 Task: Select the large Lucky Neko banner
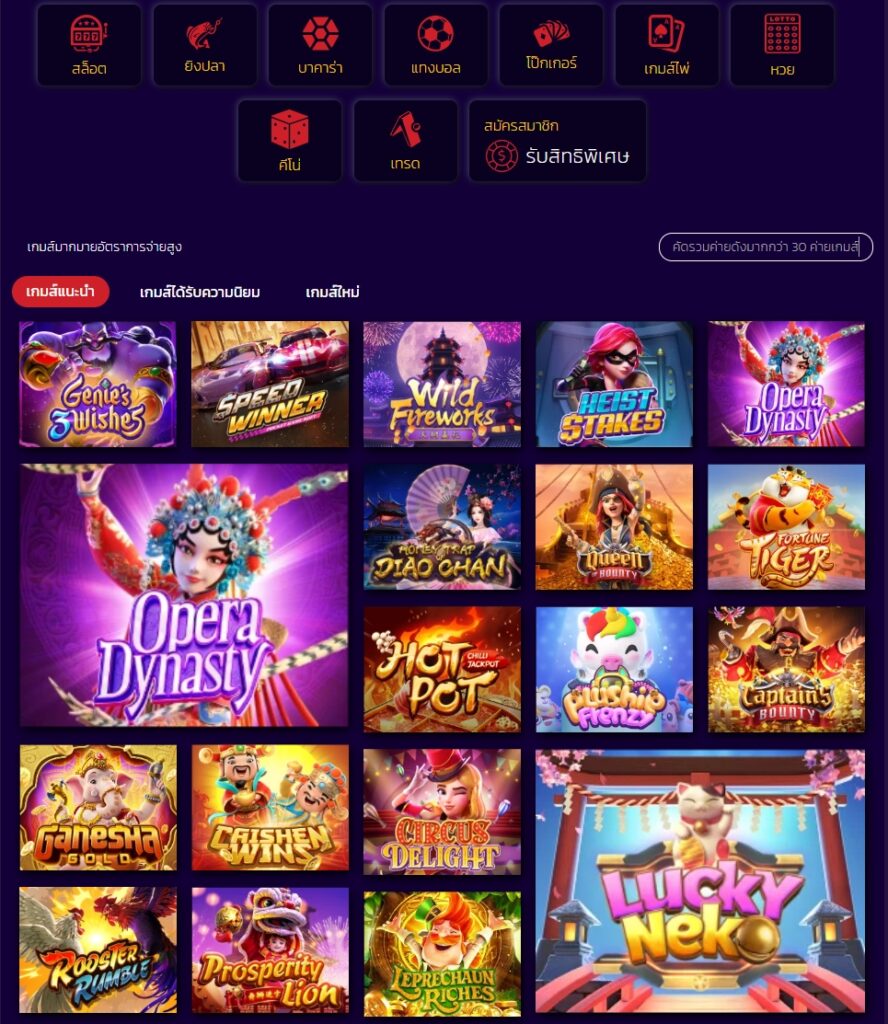(700, 881)
